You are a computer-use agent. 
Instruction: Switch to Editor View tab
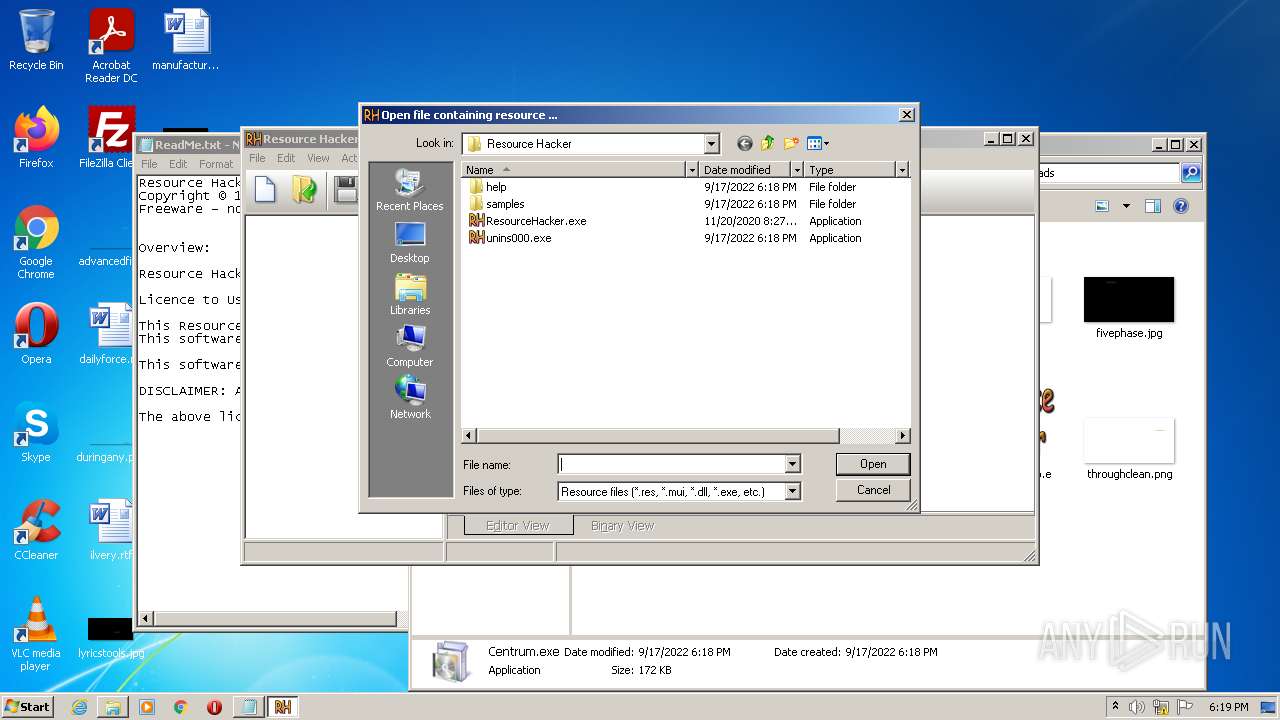click(518, 525)
